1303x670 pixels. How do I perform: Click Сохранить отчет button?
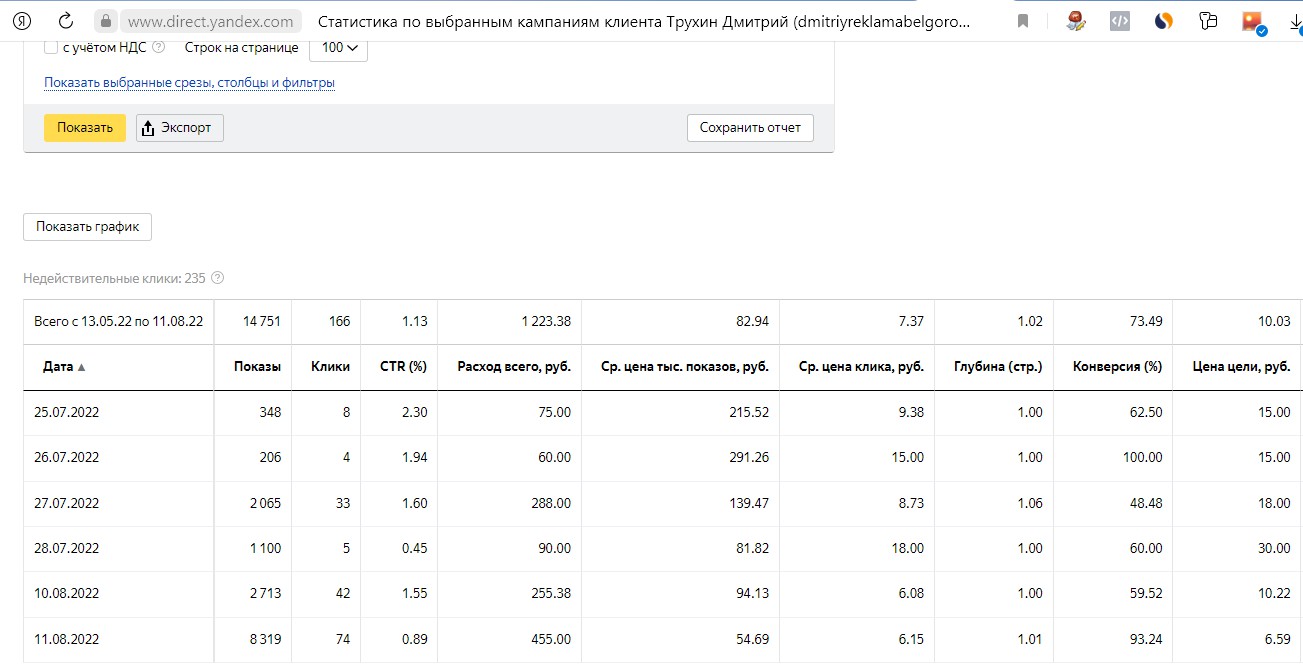tap(750, 128)
